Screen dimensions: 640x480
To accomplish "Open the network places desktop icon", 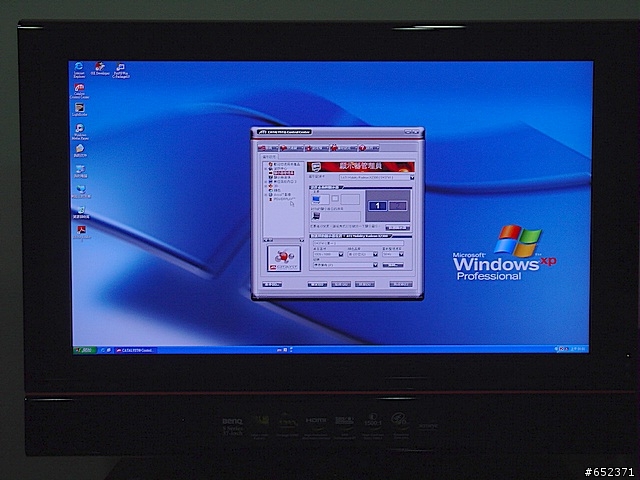I will pos(81,191).
